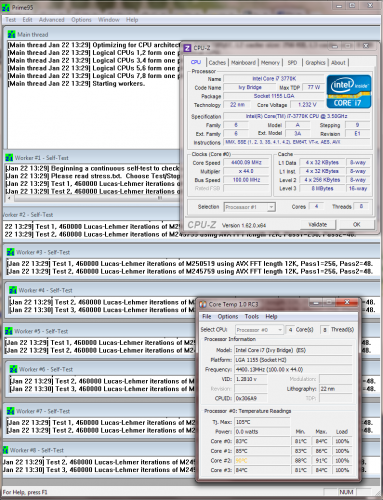
Task: Open the Advanced menu in Prime95
Action: point(51,20)
